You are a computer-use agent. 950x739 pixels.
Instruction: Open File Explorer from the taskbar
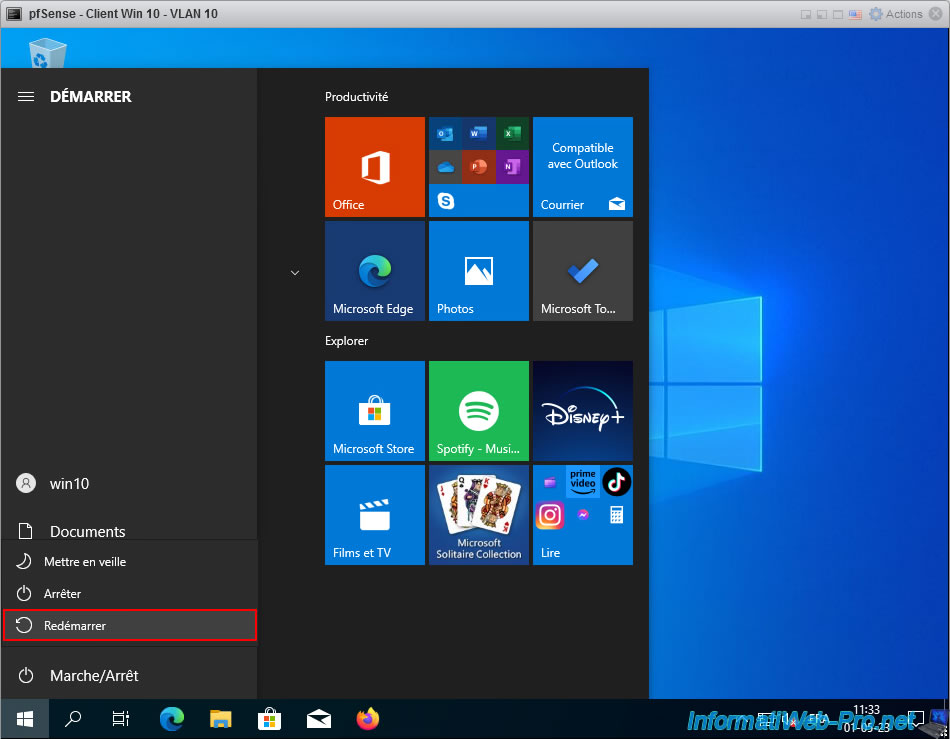(221, 719)
